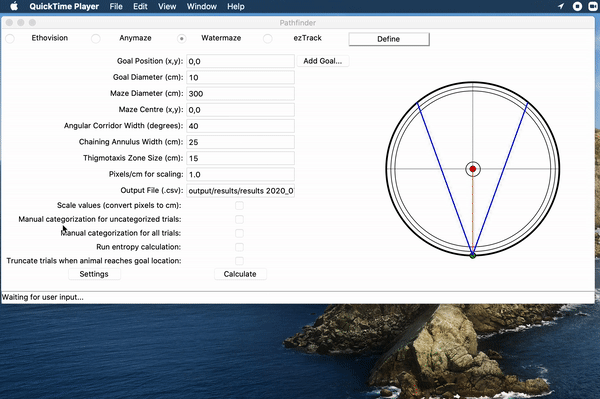Select the ezTrack radio button
Image resolution: width=600 pixels, height=399 pixels.
coord(267,38)
